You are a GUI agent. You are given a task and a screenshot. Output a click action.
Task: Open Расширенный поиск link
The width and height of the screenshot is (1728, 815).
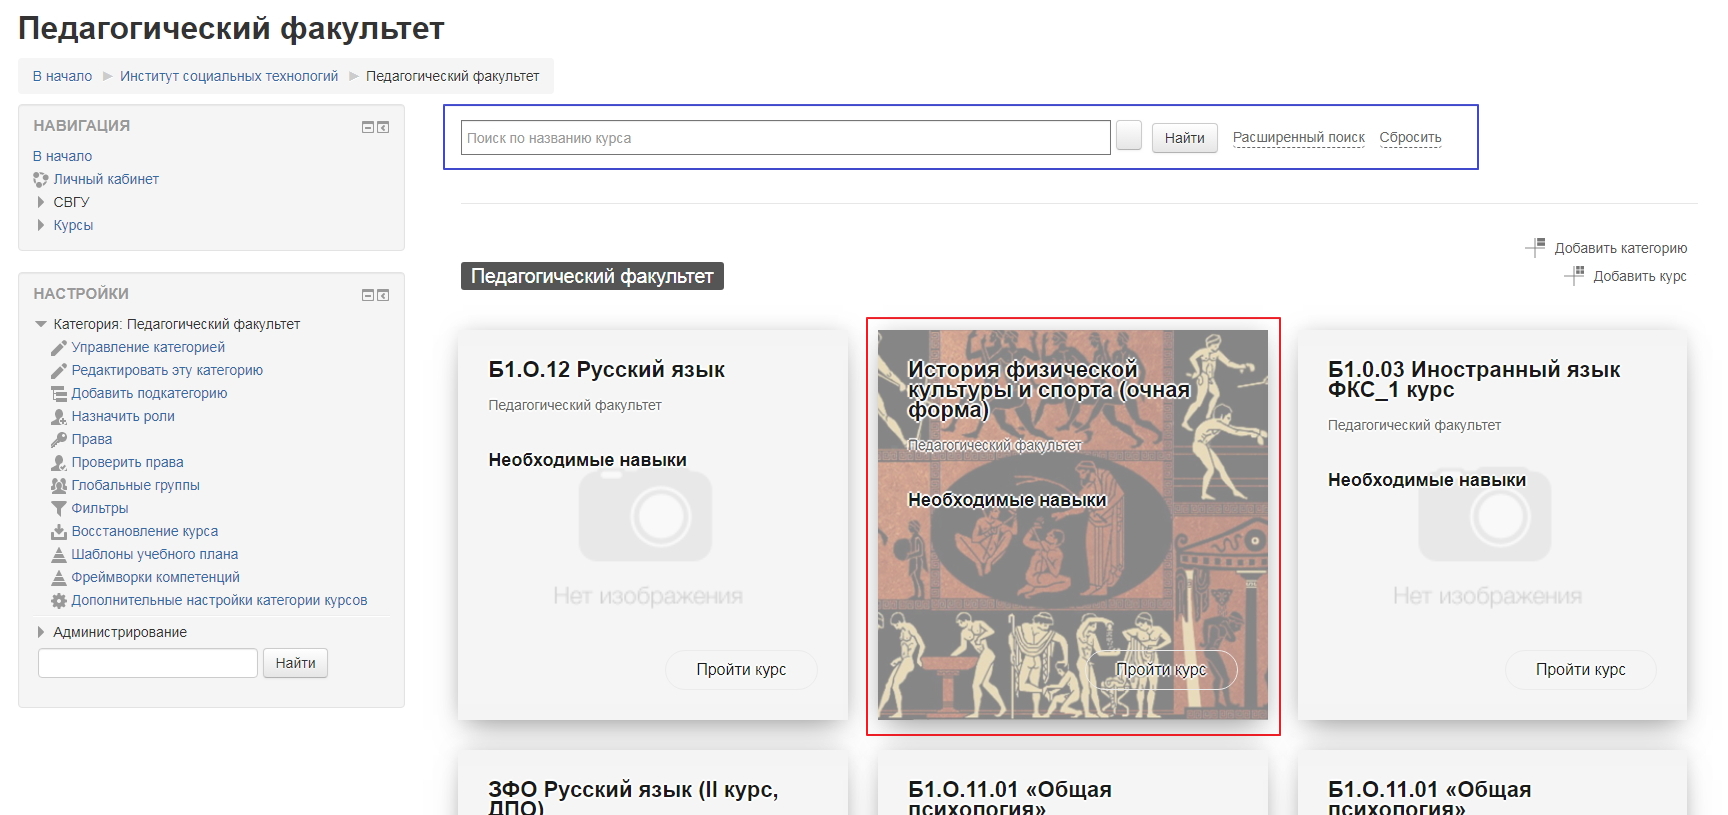[x=1299, y=138]
